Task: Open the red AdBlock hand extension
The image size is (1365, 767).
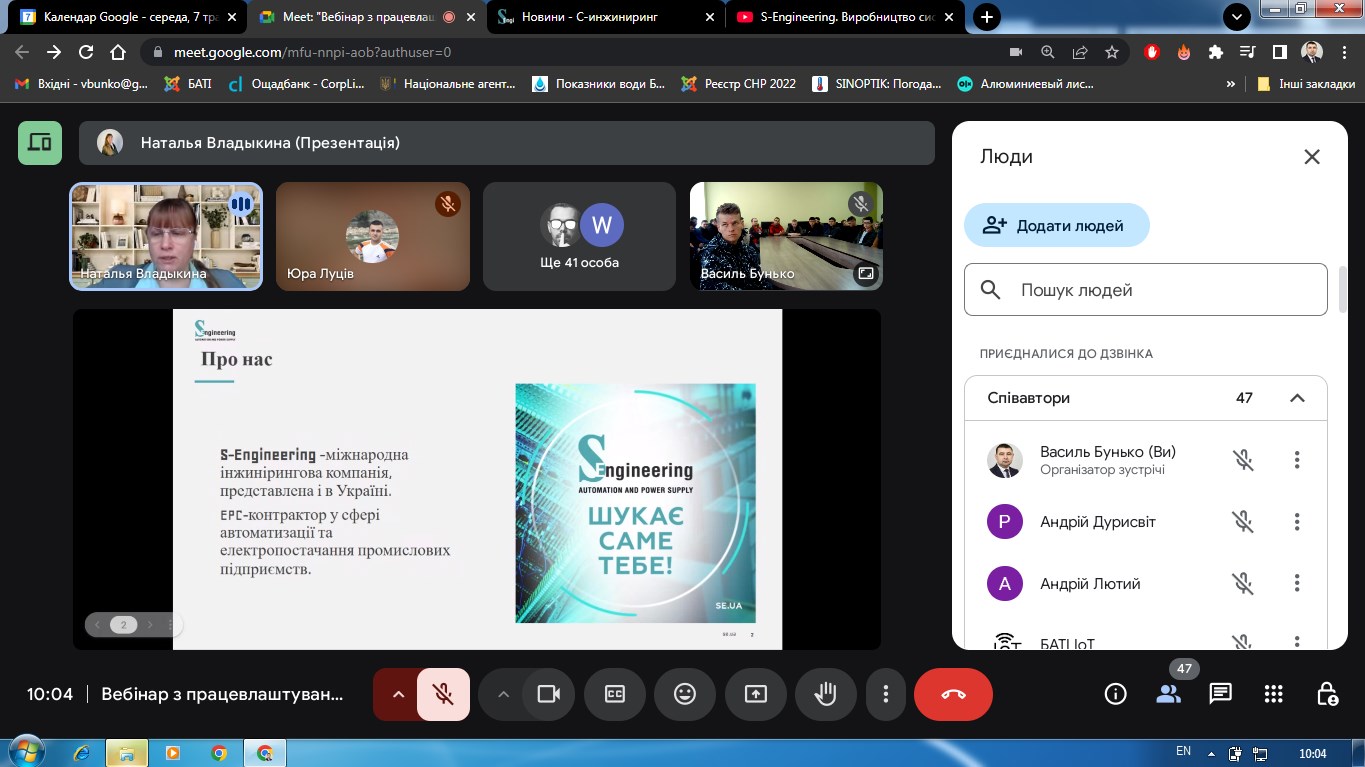Action: 1152,52
